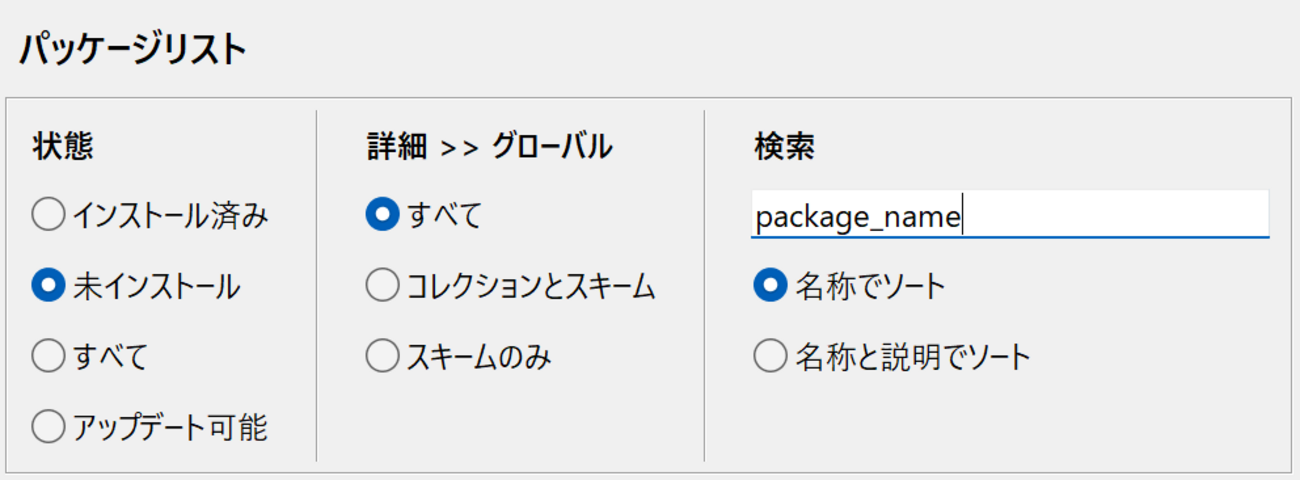Click the 未インストール label text
This screenshot has height=480, width=1300.
pyautogui.click(x=156, y=286)
